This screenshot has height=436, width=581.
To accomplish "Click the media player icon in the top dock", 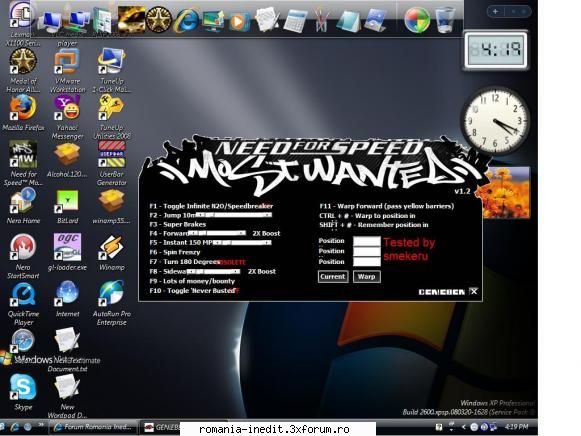I will 239,21.
